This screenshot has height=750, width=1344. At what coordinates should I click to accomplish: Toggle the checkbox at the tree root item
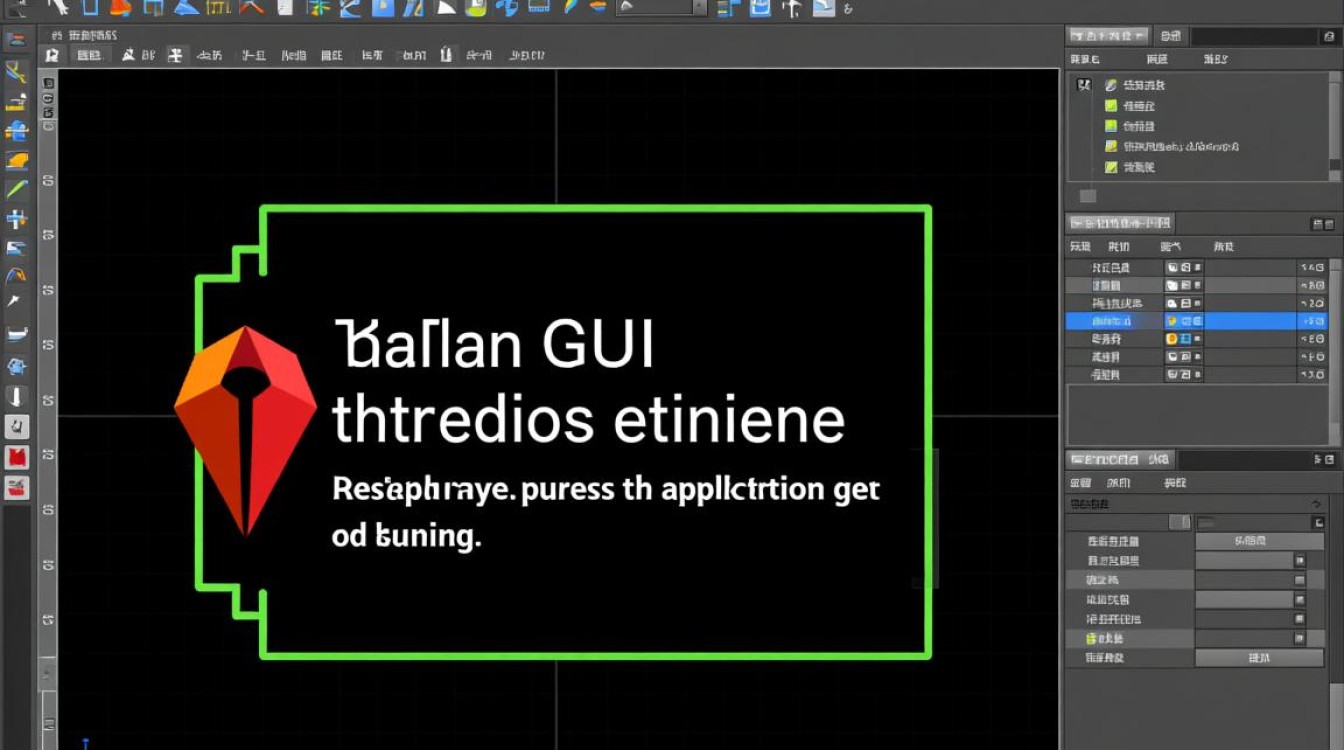click(x=1084, y=85)
